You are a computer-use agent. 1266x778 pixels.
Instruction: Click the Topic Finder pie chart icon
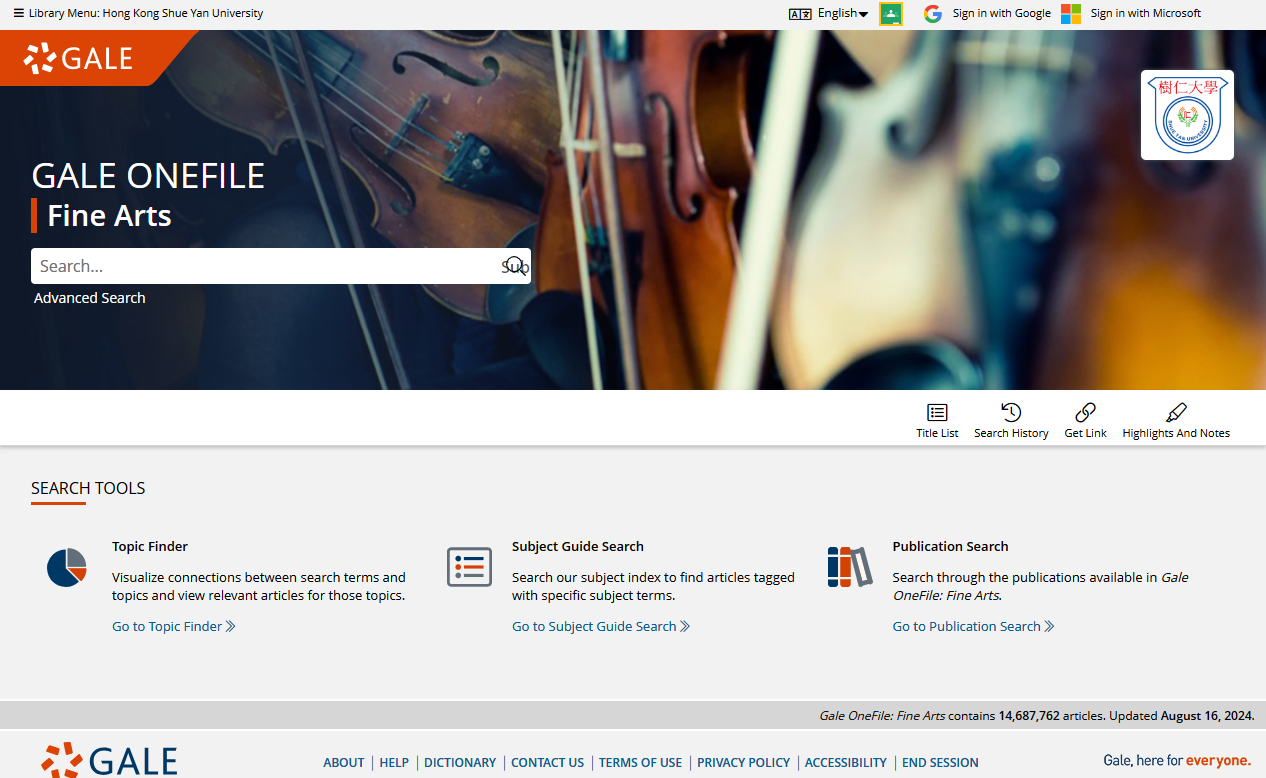click(x=67, y=568)
